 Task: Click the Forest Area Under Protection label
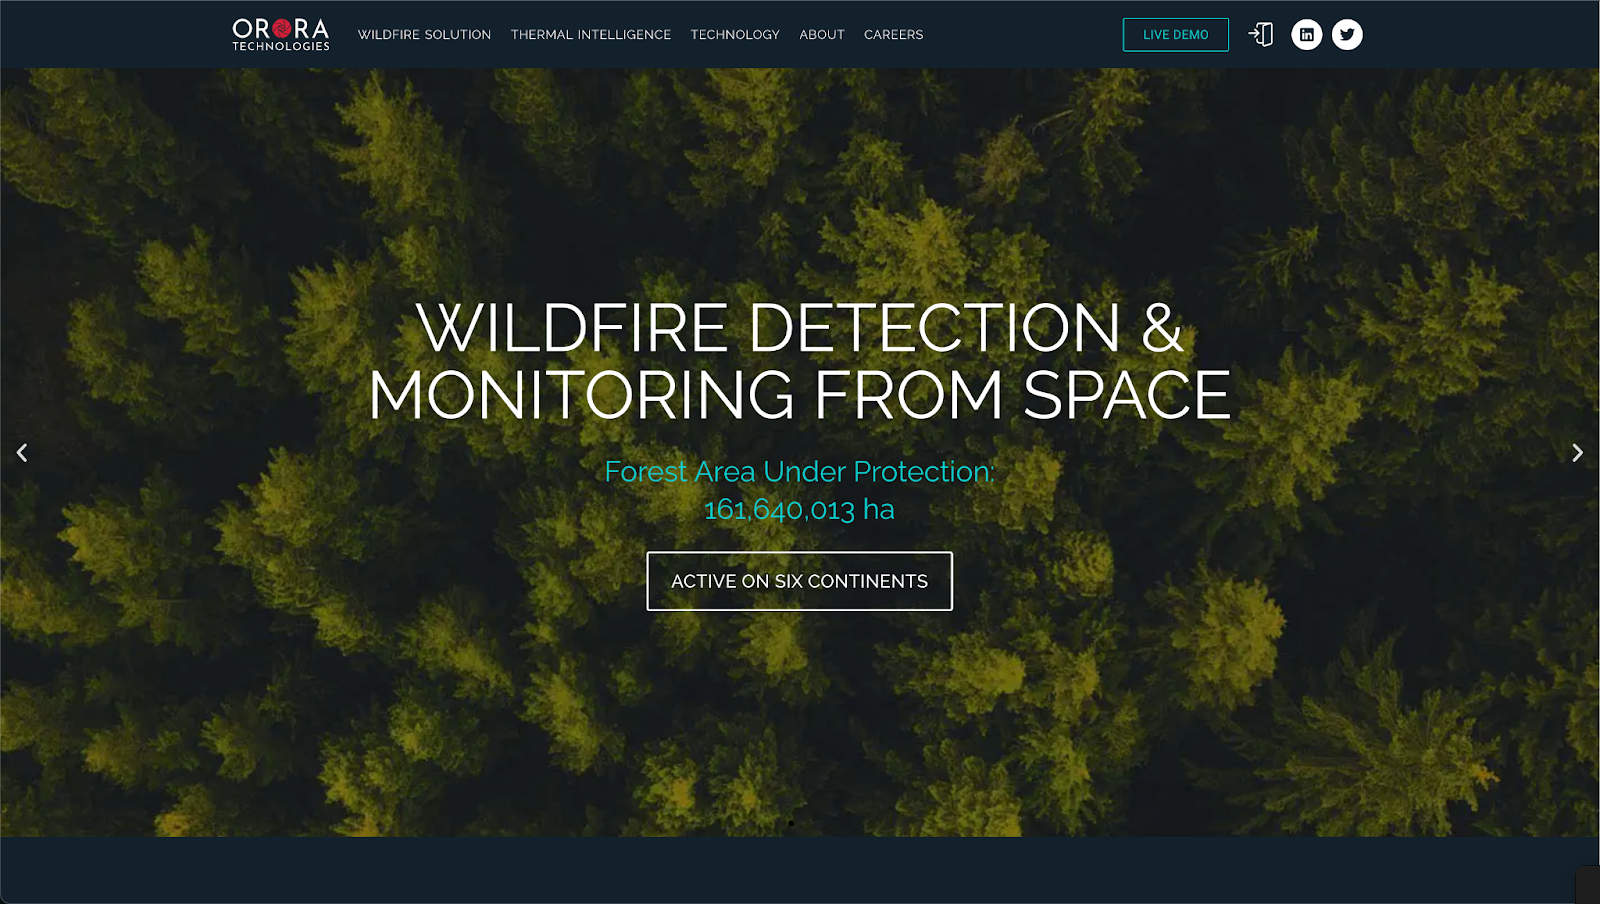pyautogui.click(x=799, y=471)
